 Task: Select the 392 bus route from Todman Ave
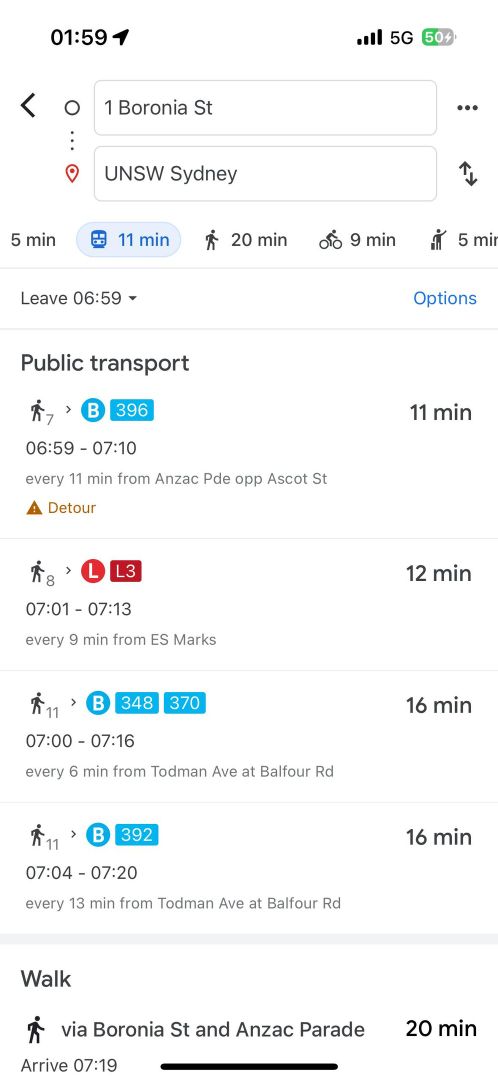(x=249, y=868)
